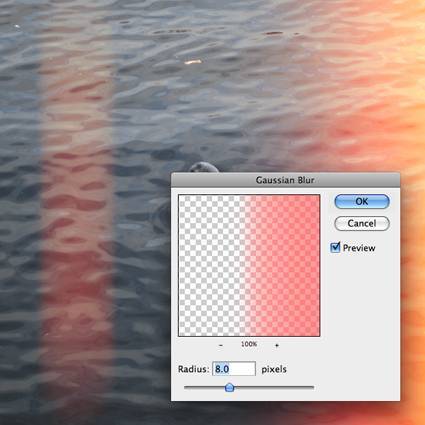This screenshot has height=425, width=425.
Task: Zoom out the blur preview with minus
Action: click(221, 345)
